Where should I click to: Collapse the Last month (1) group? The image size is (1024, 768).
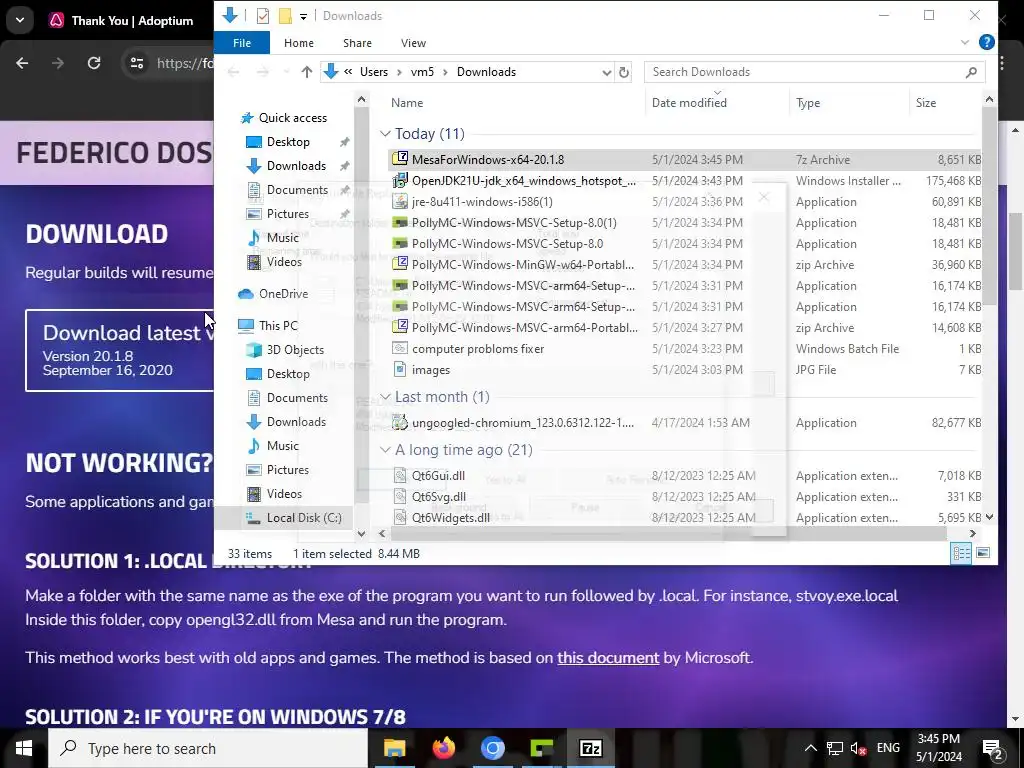385,397
